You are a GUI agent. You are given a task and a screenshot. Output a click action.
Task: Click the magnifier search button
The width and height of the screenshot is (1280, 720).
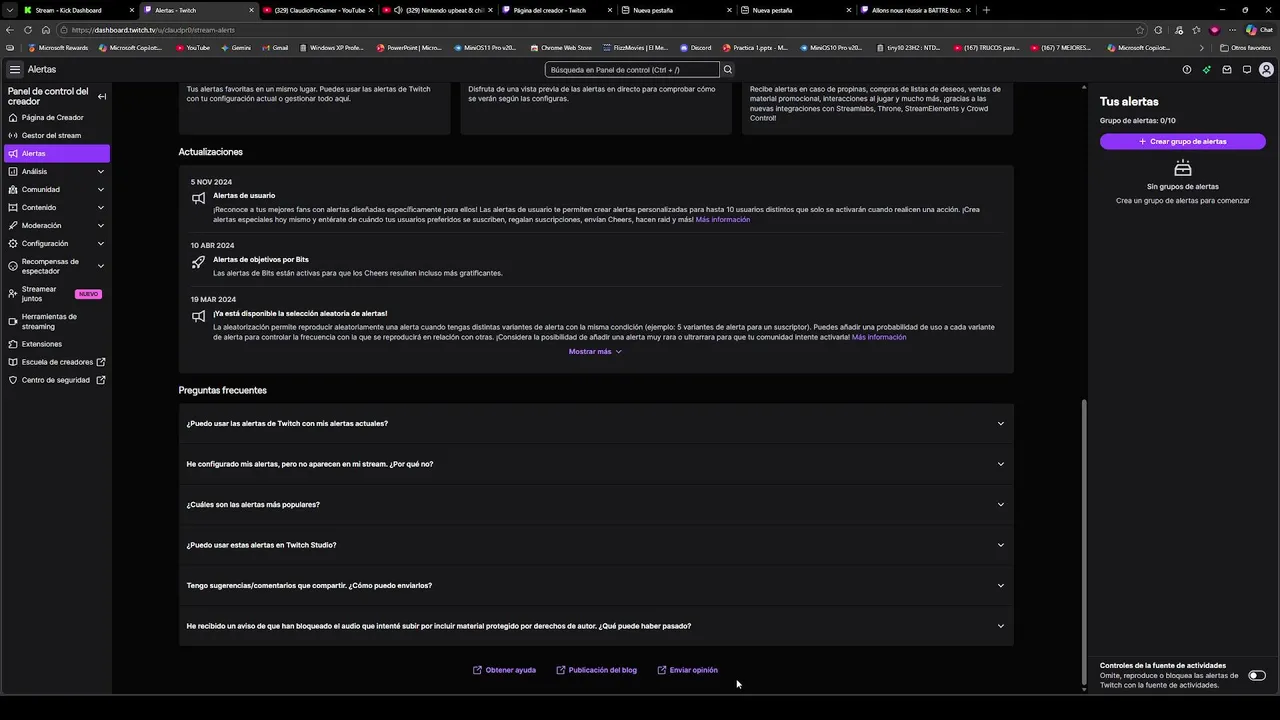728,69
